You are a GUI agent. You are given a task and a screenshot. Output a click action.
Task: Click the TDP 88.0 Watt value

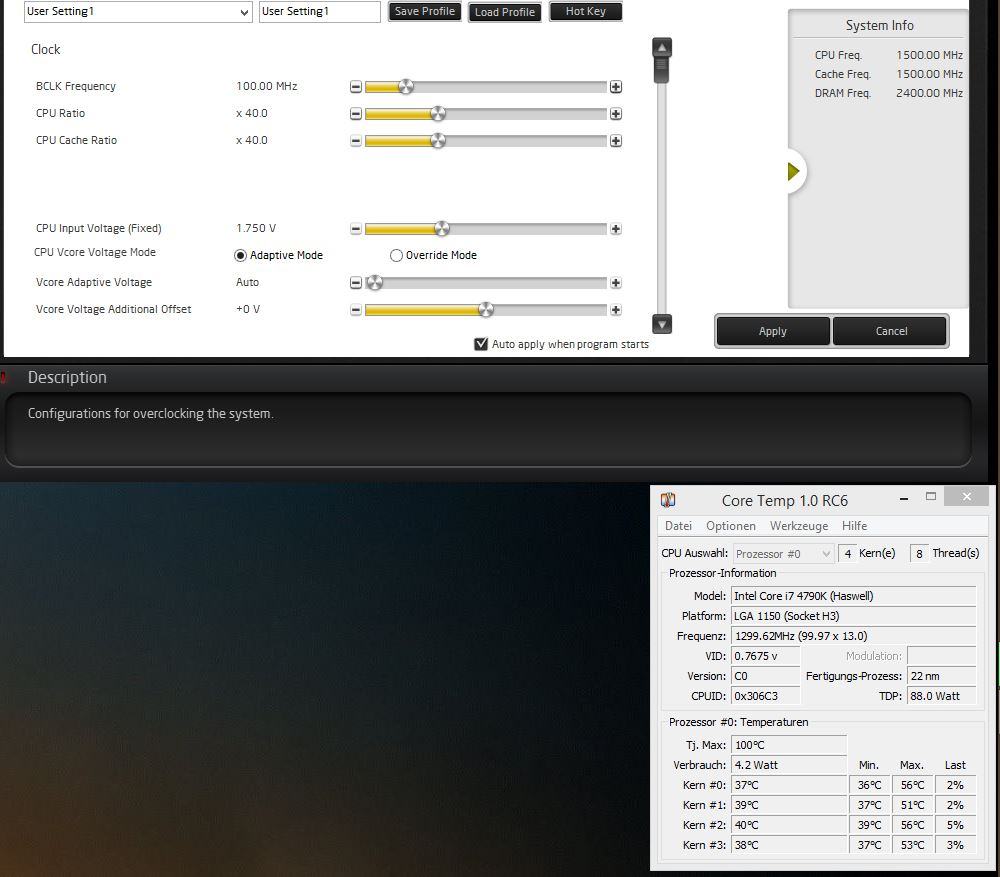click(941, 696)
